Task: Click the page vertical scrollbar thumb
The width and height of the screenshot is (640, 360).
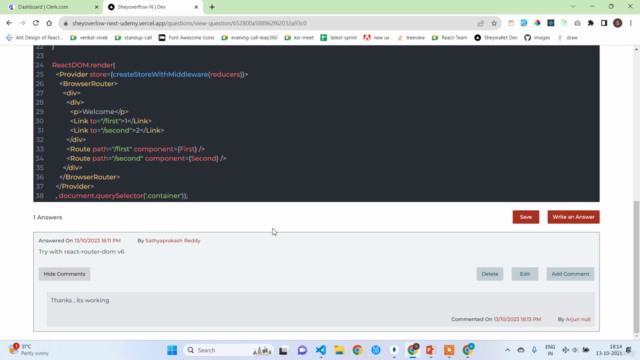Action: point(636,266)
